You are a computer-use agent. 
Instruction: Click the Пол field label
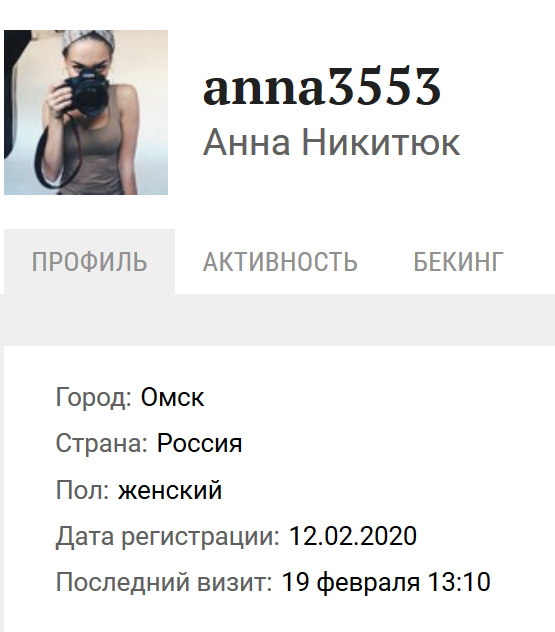(x=83, y=490)
